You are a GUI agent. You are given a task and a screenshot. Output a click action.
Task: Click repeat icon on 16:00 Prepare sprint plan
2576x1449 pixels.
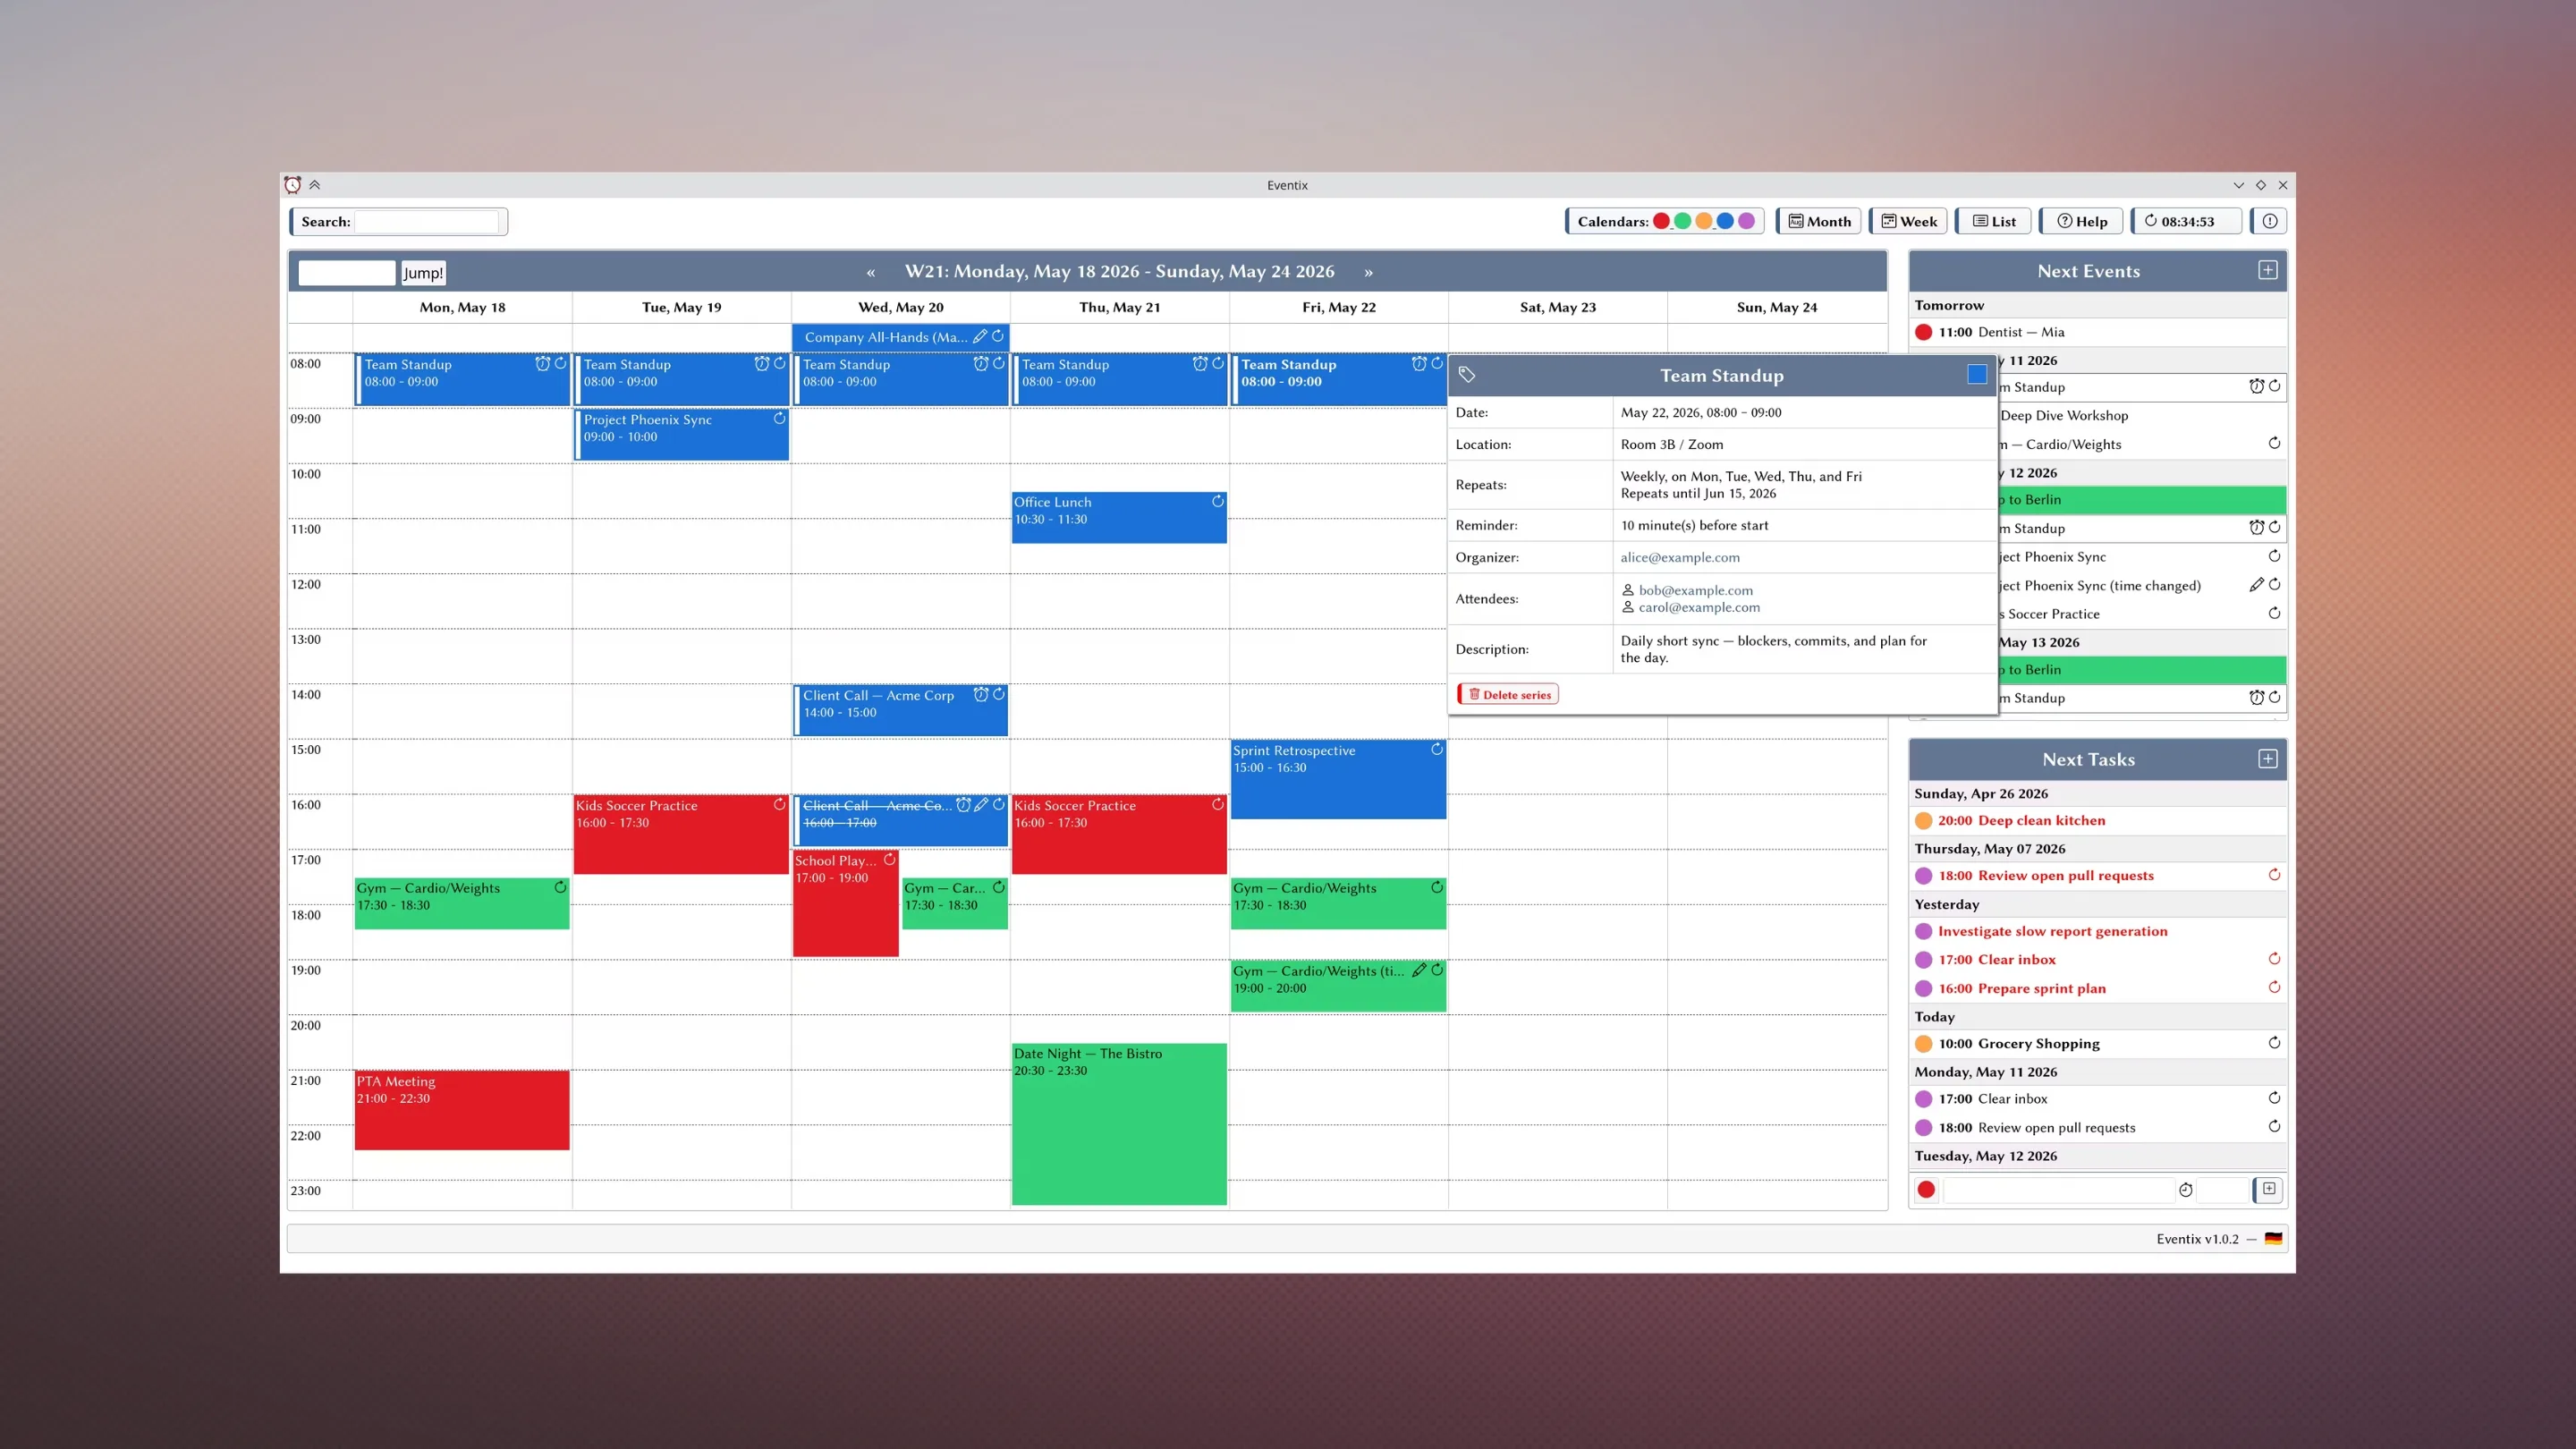coord(2274,987)
